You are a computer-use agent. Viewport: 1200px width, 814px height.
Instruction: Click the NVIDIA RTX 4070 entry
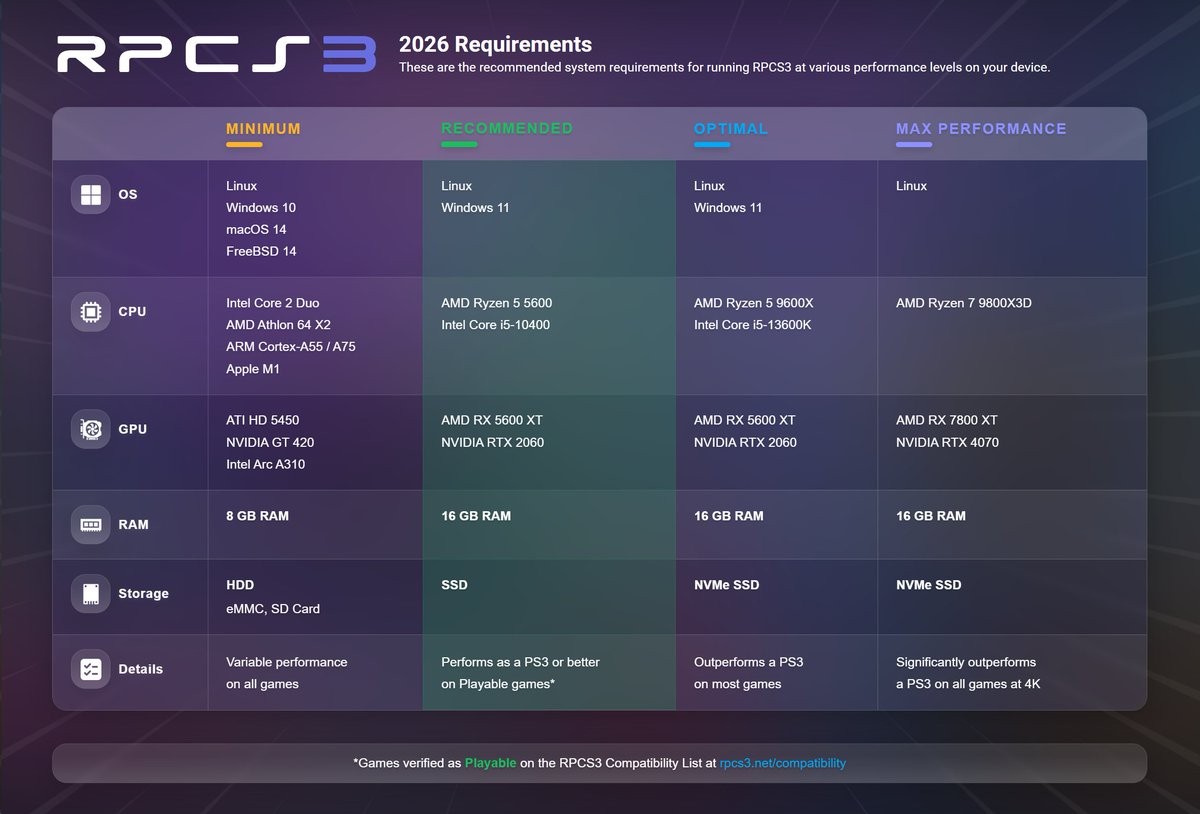click(947, 442)
